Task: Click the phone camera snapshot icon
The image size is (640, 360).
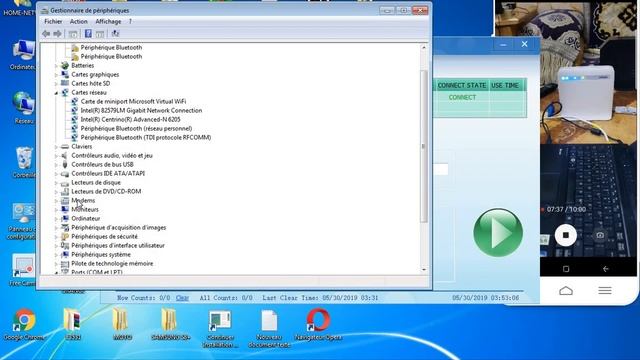Action: pos(600,235)
